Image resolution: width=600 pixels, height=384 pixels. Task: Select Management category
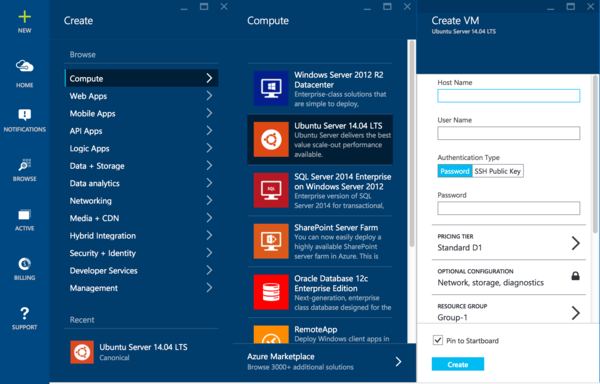tap(141, 288)
